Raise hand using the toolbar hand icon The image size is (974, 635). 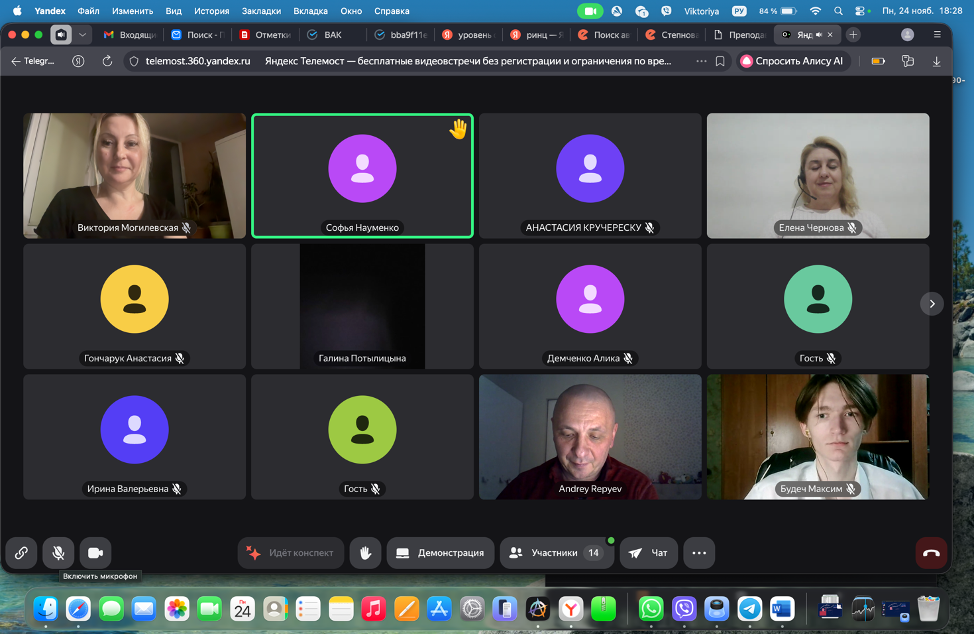click(x=365, y=552)
